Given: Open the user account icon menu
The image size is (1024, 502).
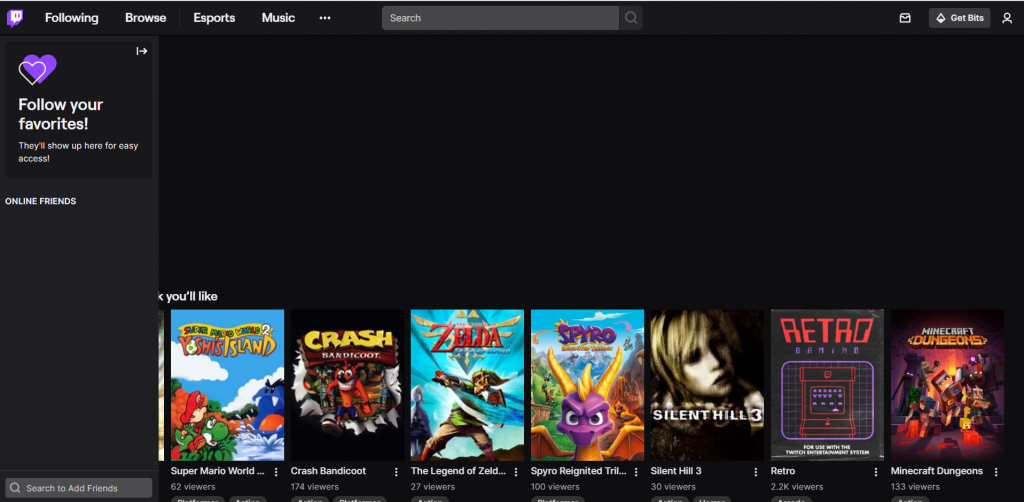Looking at the screenshot, I should point(1007,18).
